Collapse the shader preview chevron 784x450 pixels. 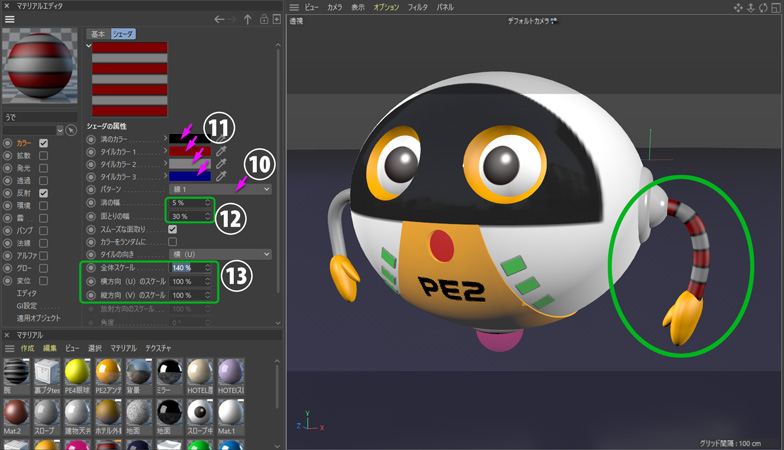coord(88,46)
